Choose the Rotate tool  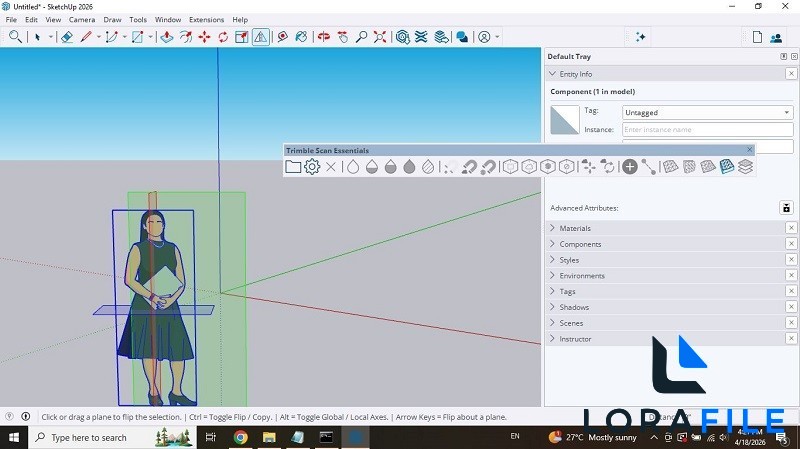[x=223, y=37]
